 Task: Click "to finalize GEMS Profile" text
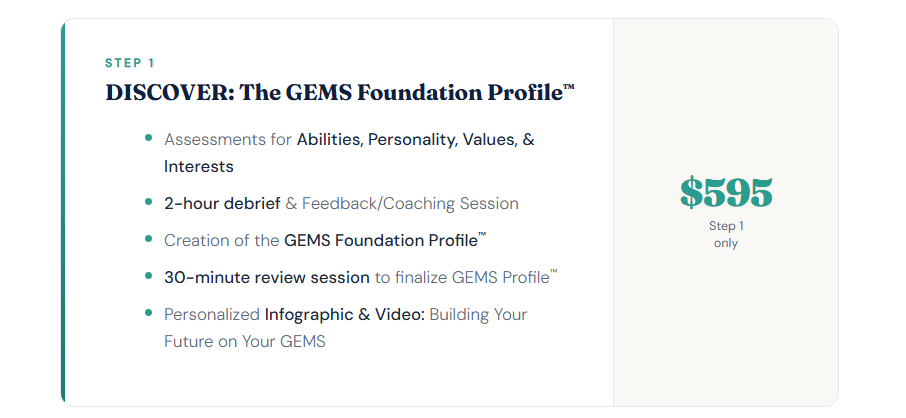465,277
